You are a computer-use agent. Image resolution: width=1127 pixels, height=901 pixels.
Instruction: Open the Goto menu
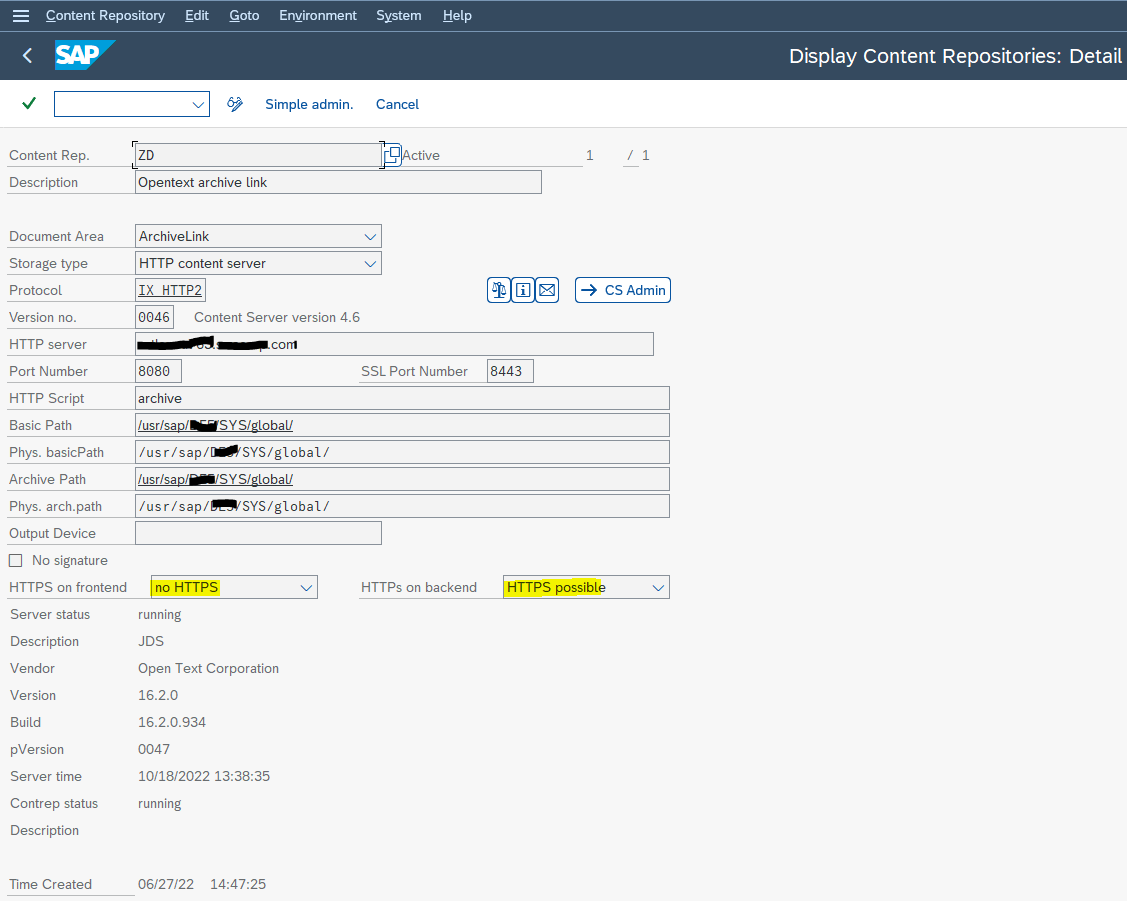tap(244, 15)
